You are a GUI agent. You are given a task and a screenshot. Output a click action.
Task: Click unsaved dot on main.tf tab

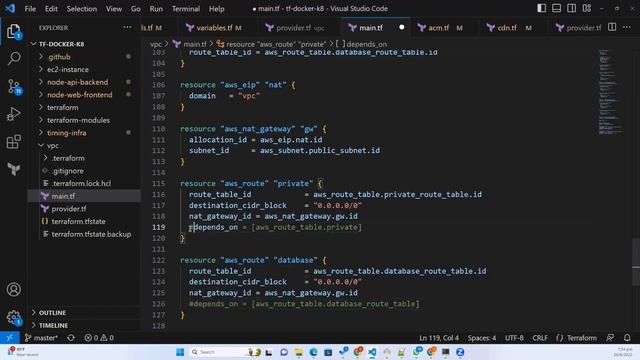[x=402, y=27]
